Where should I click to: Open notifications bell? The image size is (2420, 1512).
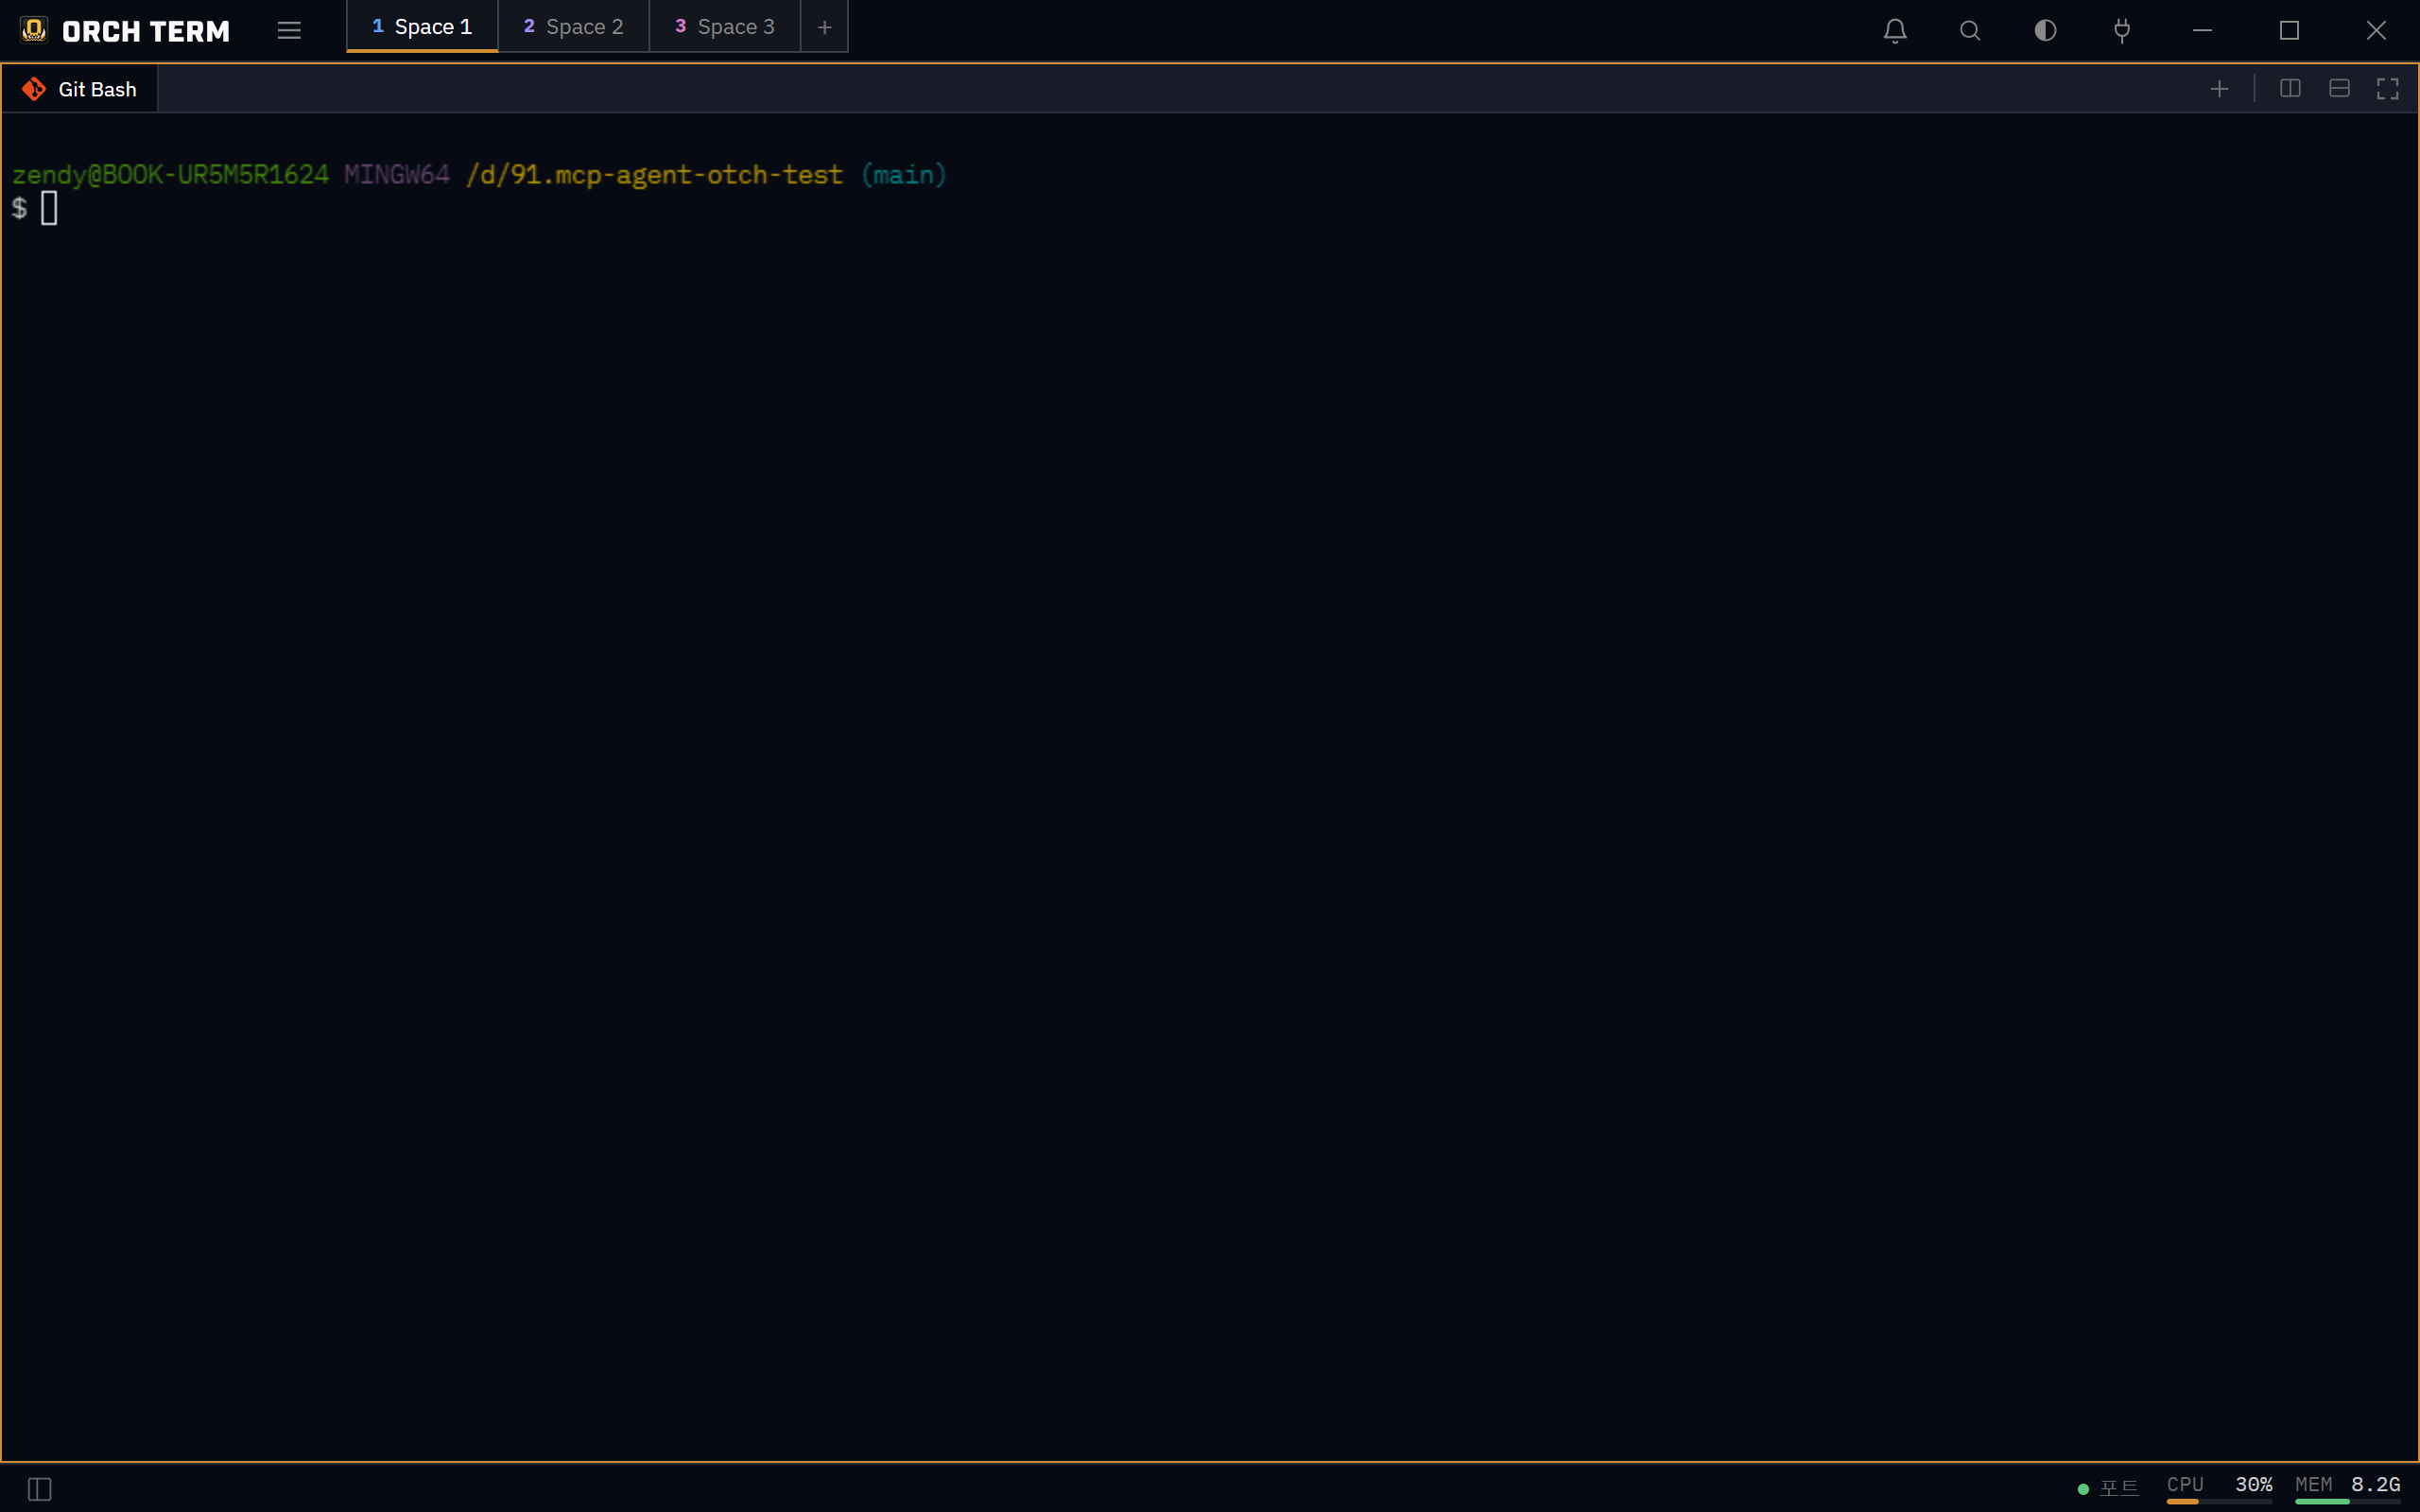[1895, 30]
